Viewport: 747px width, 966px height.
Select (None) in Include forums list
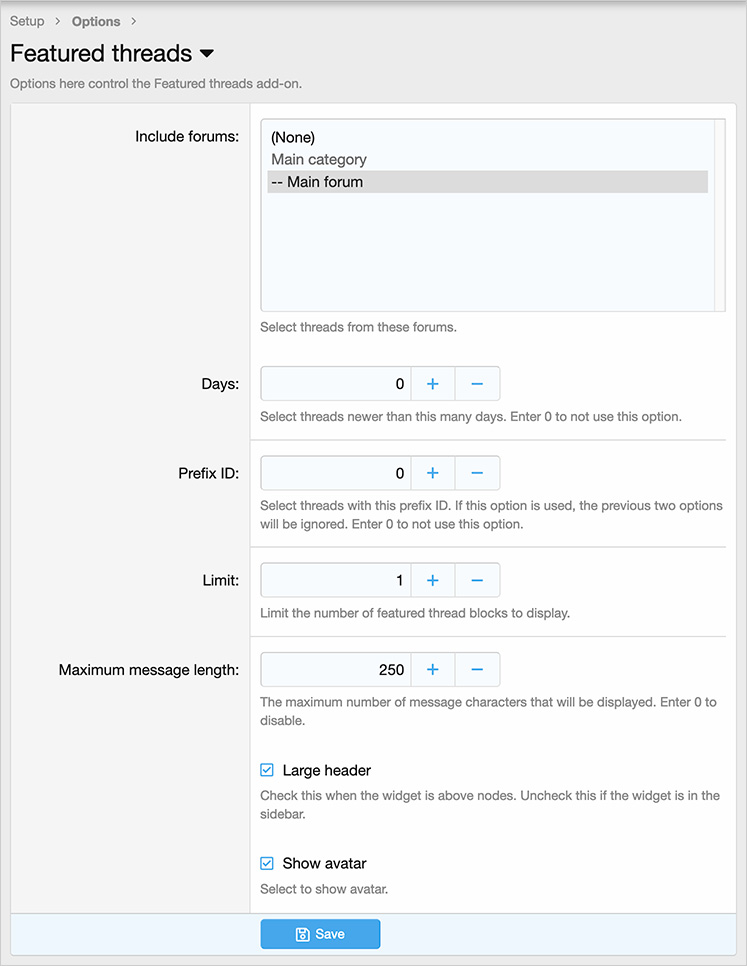point(293,137)
